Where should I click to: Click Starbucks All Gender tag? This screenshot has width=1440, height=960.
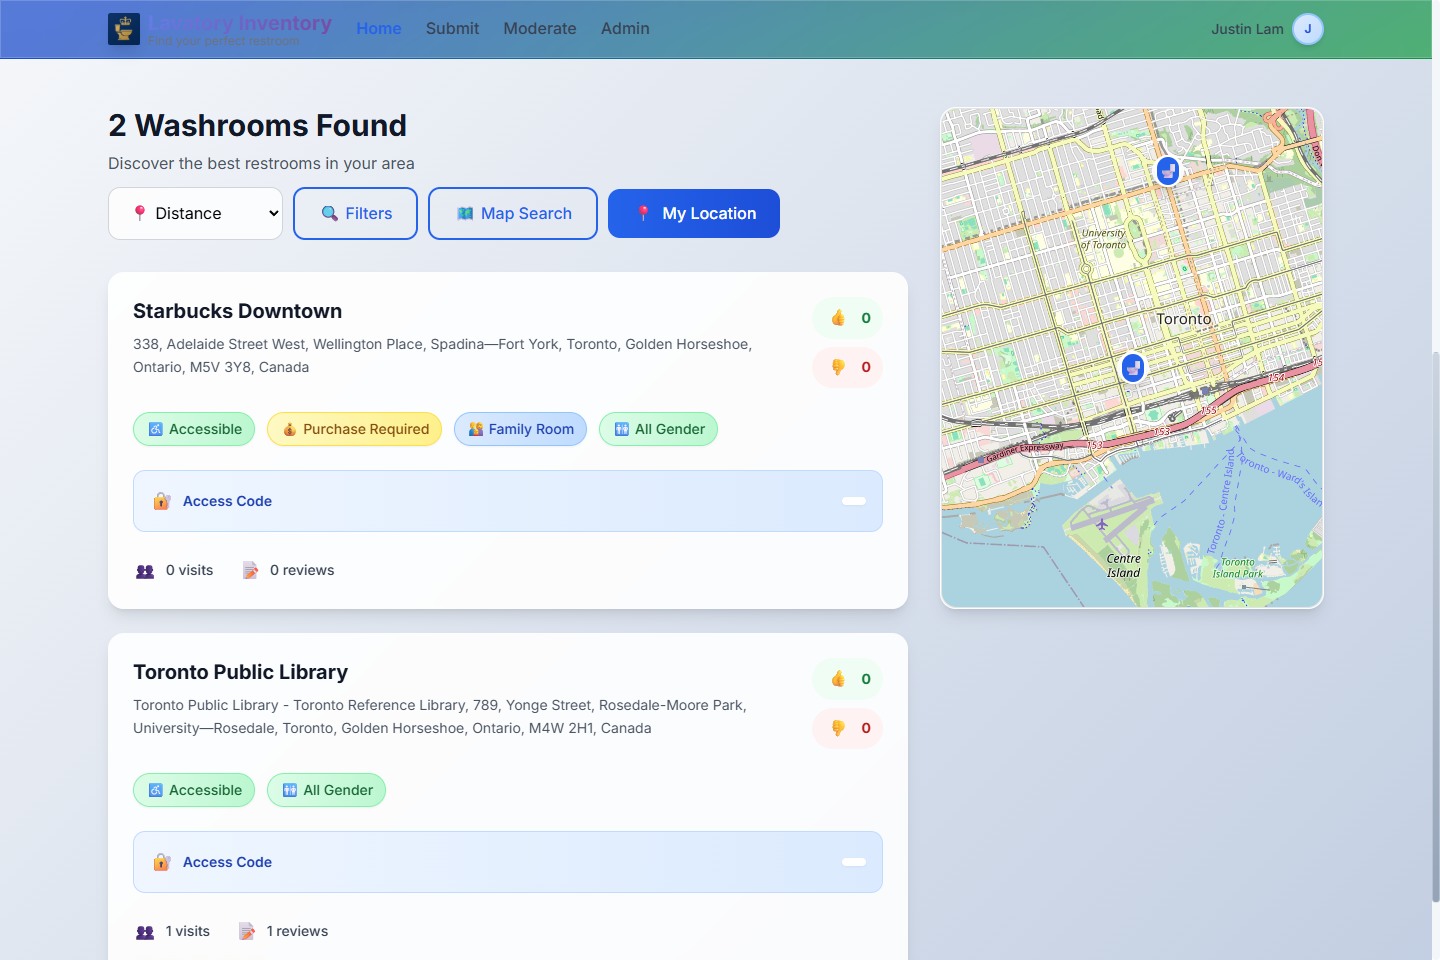(658, 429)
